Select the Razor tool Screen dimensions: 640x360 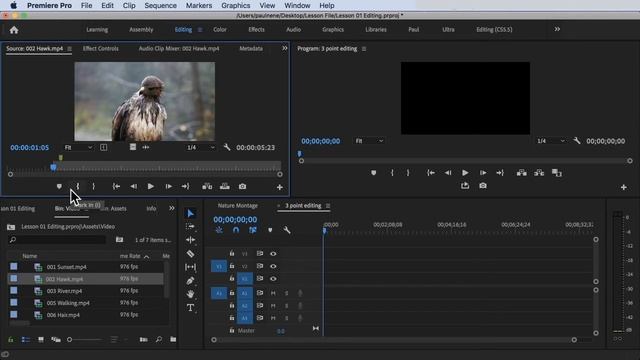pyautogui.click(x=190, y=253)
